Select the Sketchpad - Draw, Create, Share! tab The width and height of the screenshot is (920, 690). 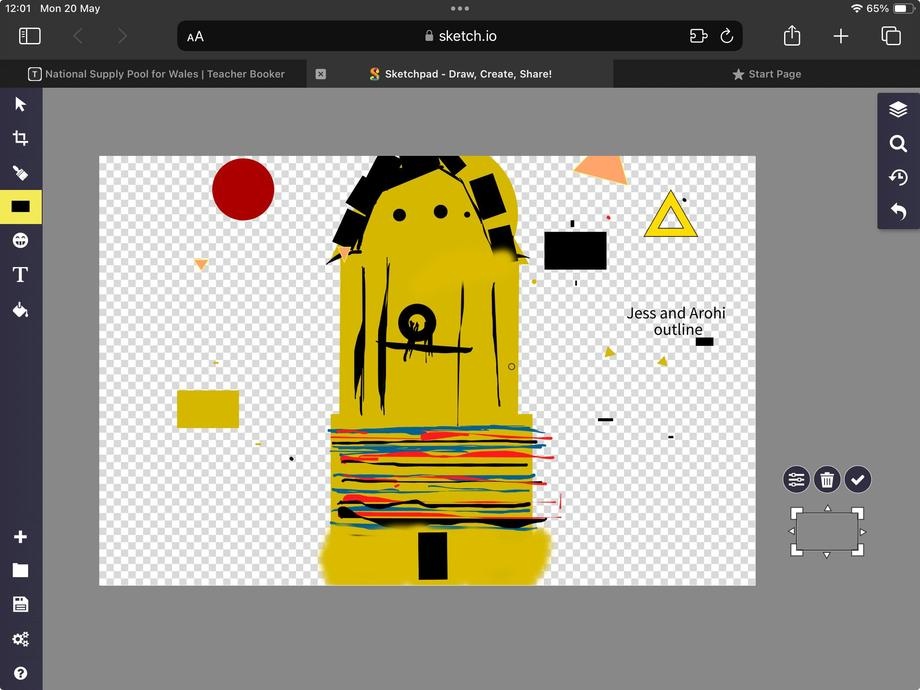(x=461, y=74)
